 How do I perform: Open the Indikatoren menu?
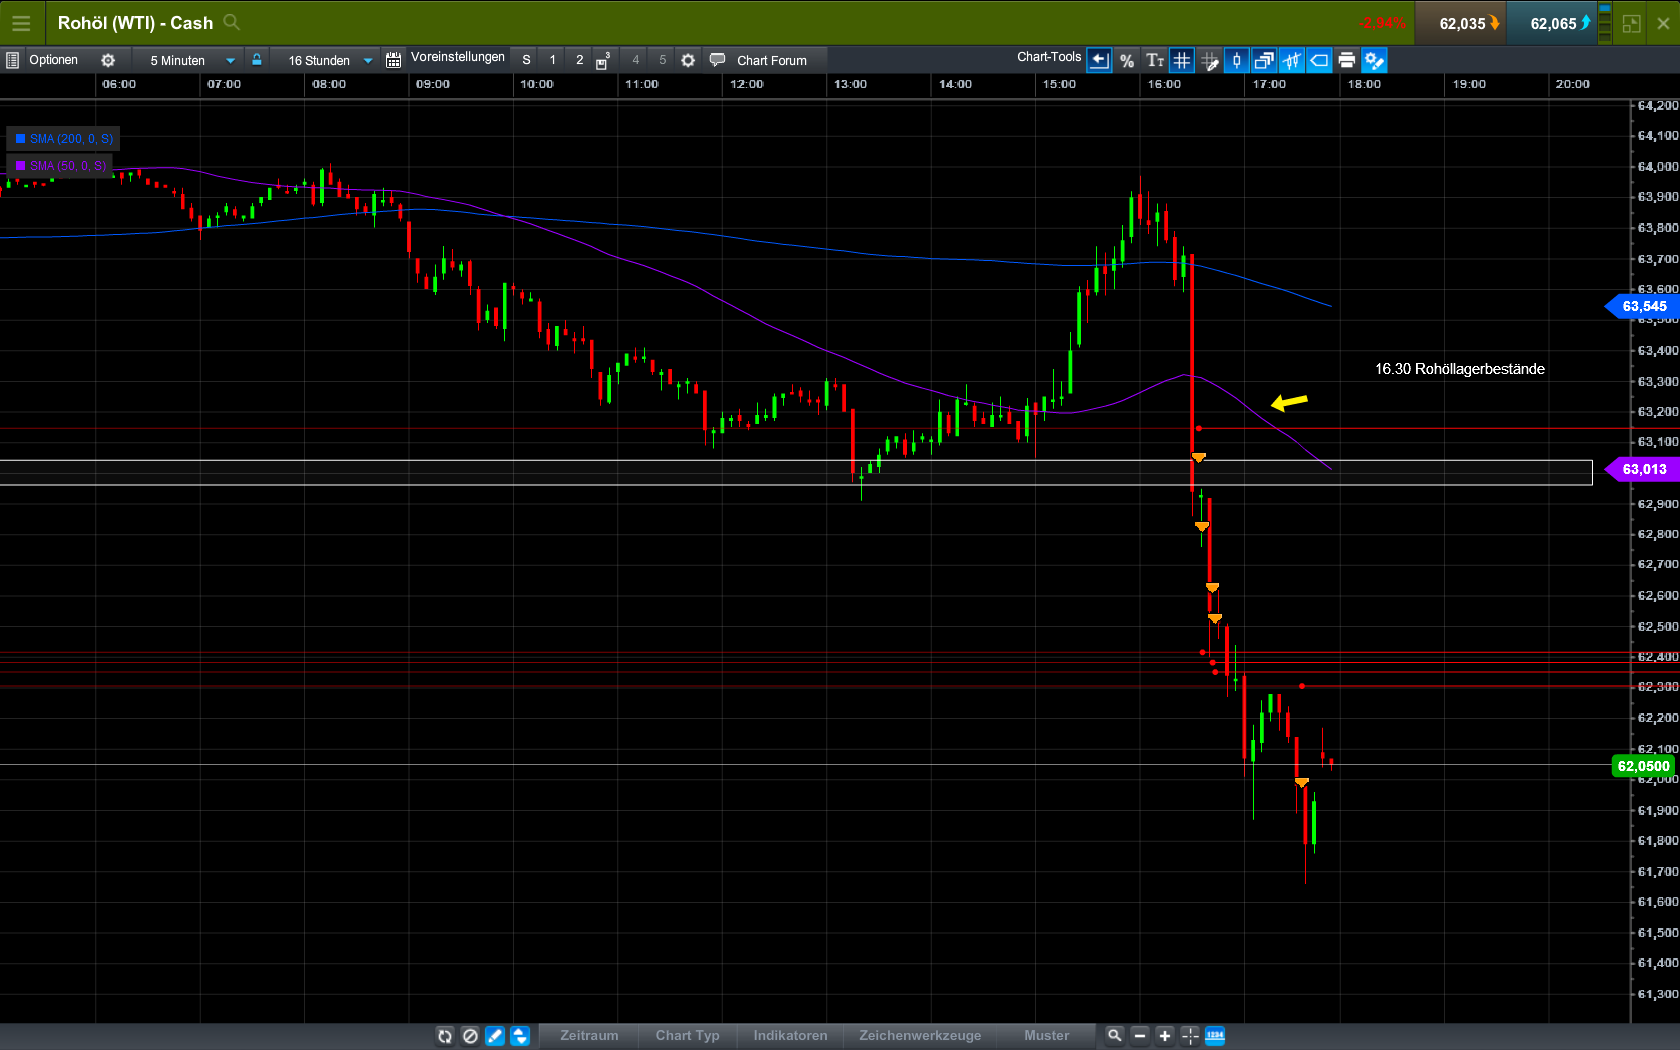click(x=789, y=1036)
